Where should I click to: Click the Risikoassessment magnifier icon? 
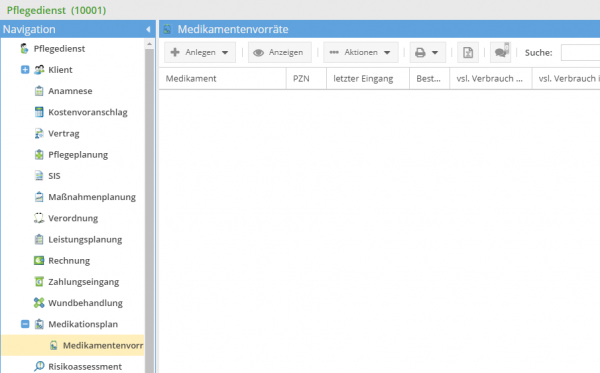coord(39,366)
